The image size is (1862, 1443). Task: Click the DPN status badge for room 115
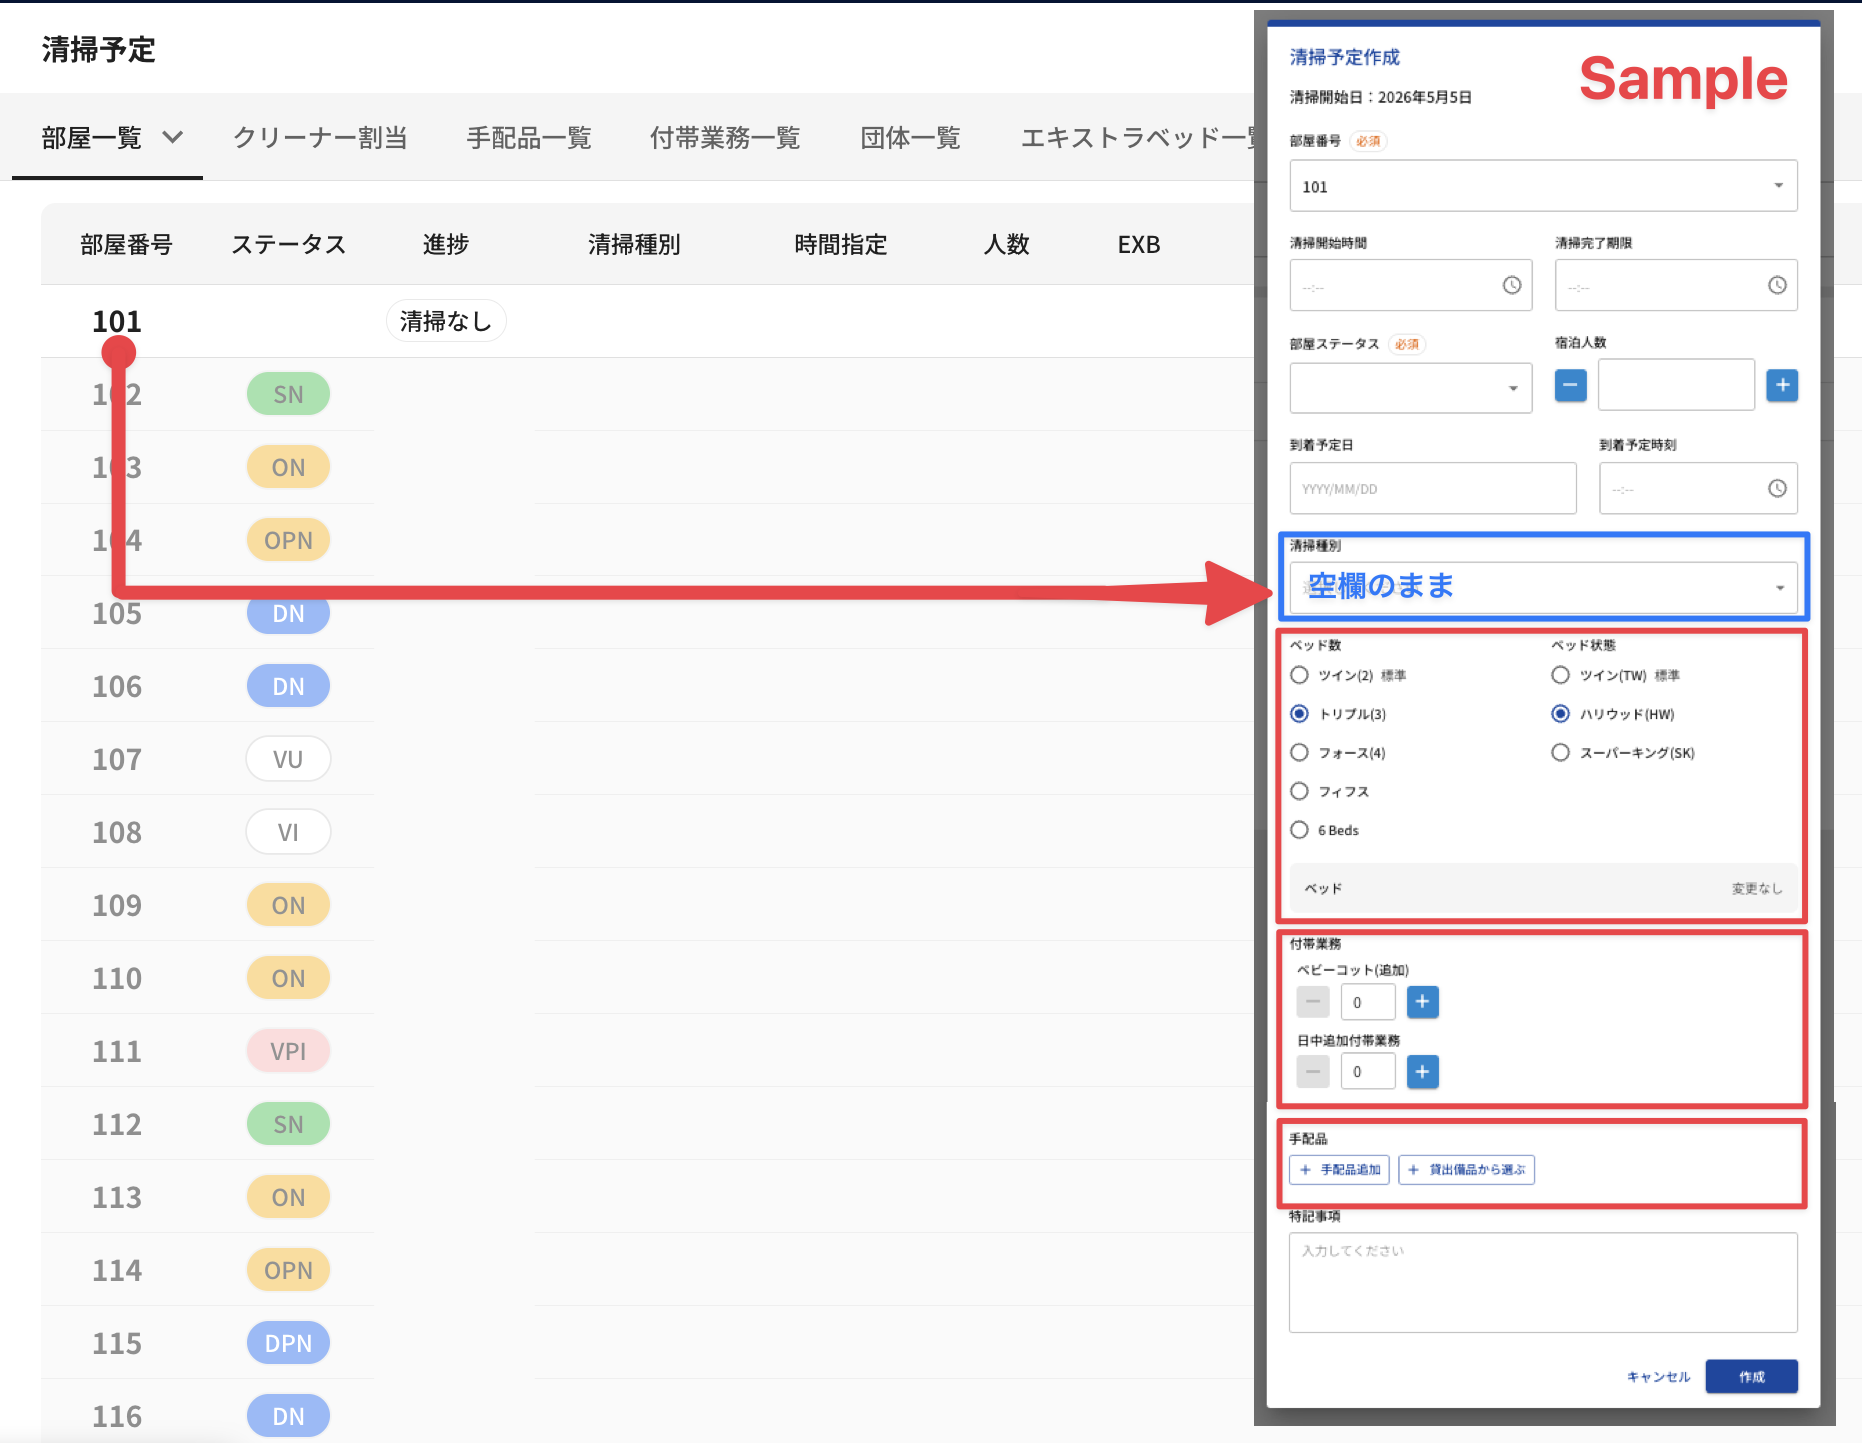point(288,1343)
